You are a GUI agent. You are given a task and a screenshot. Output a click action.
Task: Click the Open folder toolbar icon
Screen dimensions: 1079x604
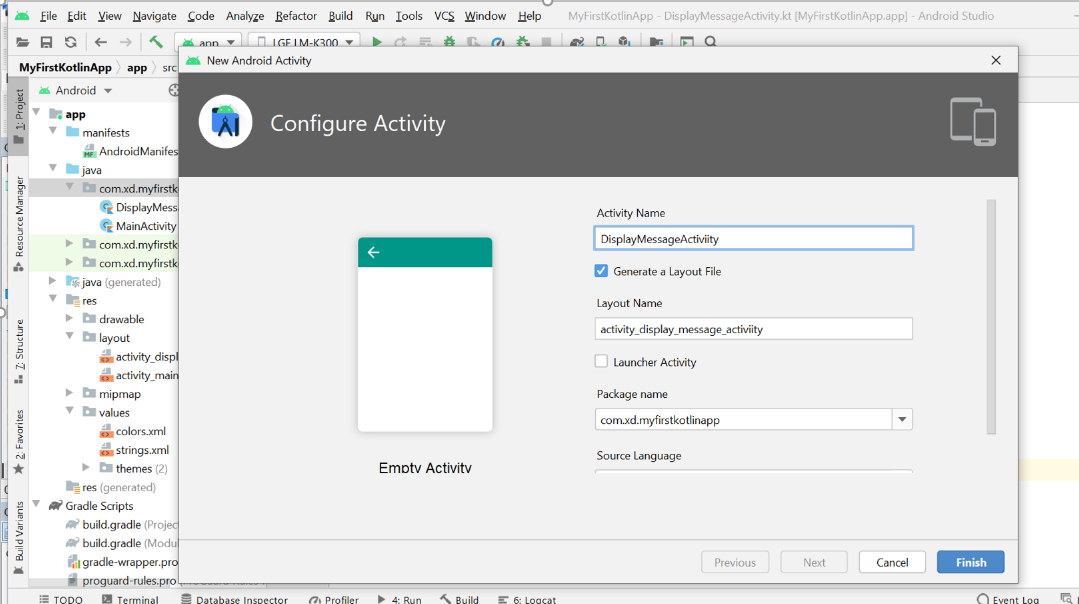point(22,42)
